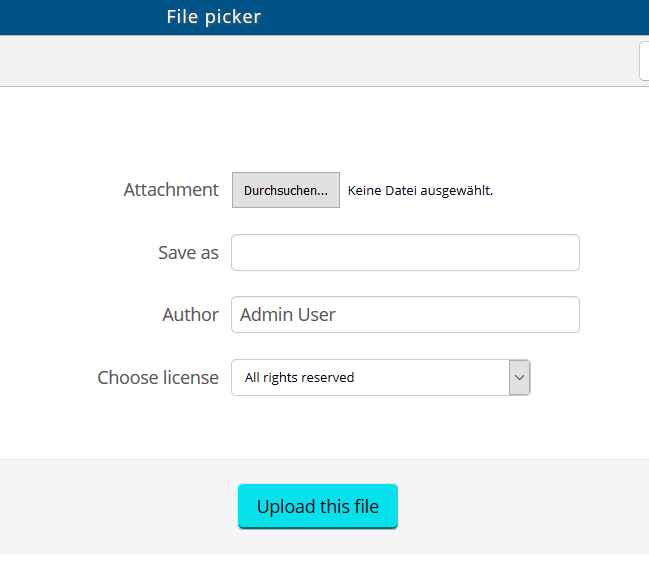Screen dimensions: 649x571
Task: Click the blue File picker header bar
Action: click(x=450, y=17)
